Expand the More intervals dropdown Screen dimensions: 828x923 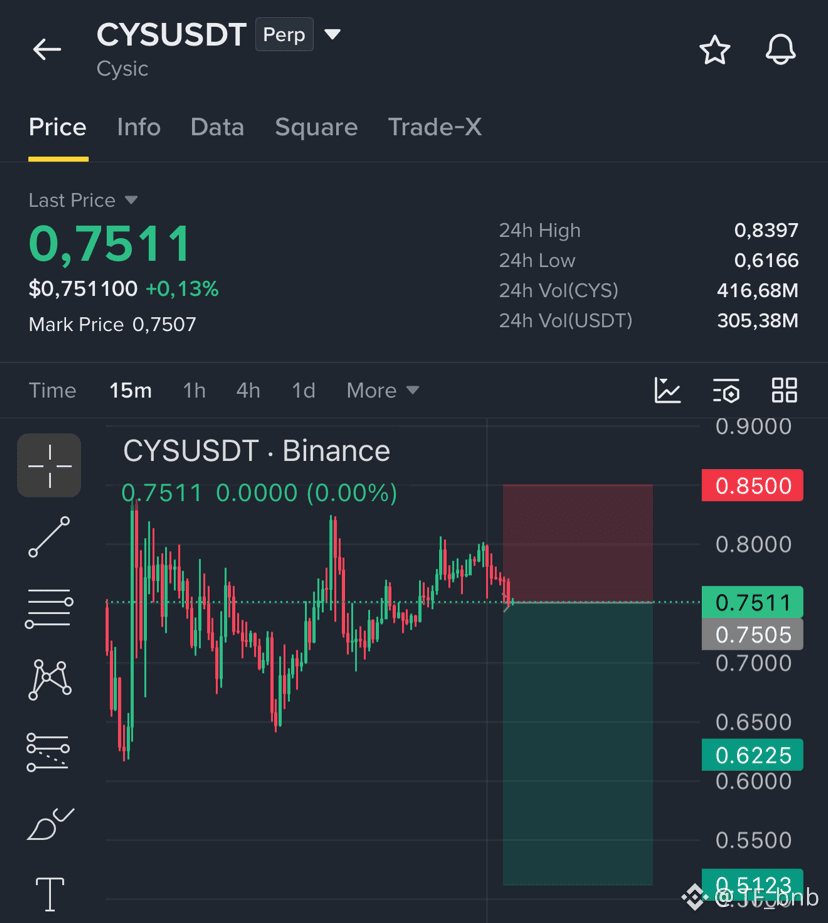pyautogui.click(x=383, y=390)
